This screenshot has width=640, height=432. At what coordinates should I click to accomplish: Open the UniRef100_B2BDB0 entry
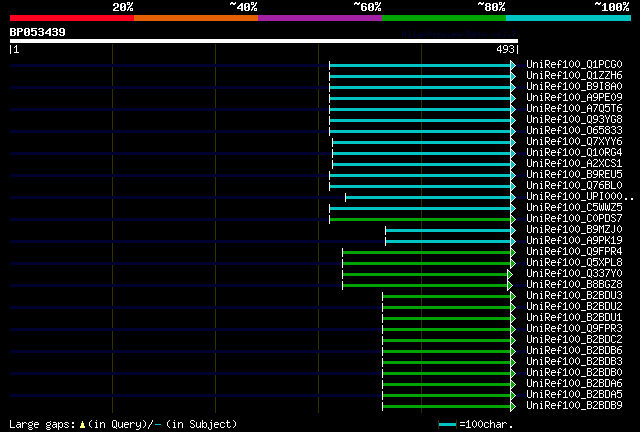[574, 373]
